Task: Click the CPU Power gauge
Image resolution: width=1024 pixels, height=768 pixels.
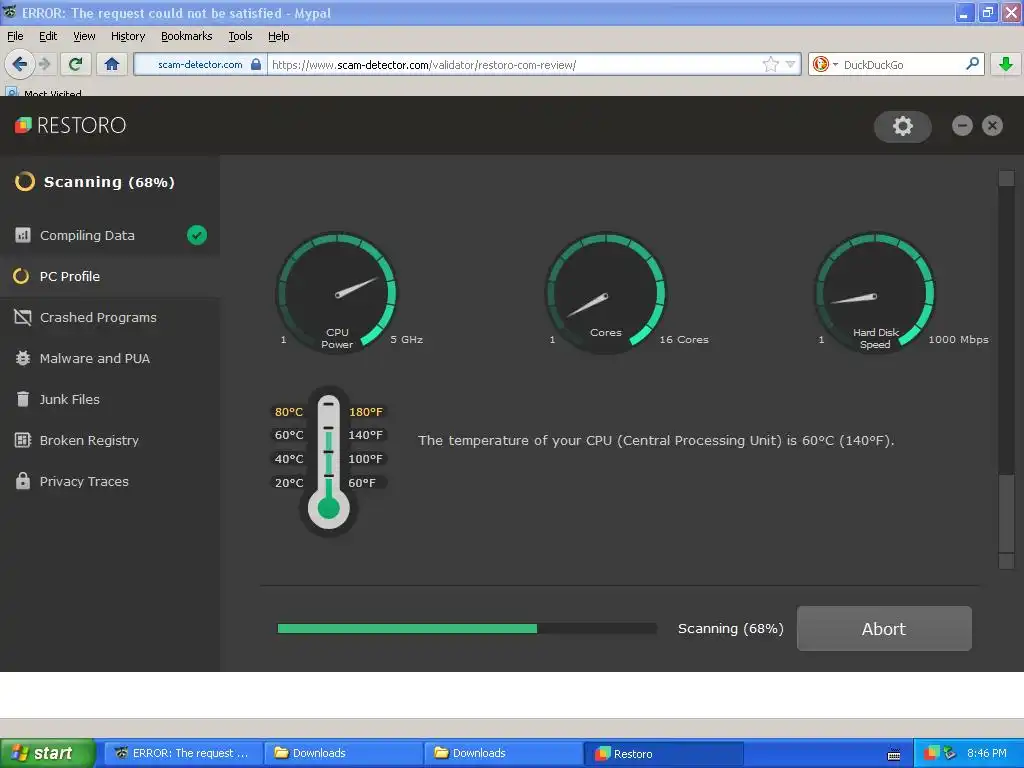Action: point(337,293)
